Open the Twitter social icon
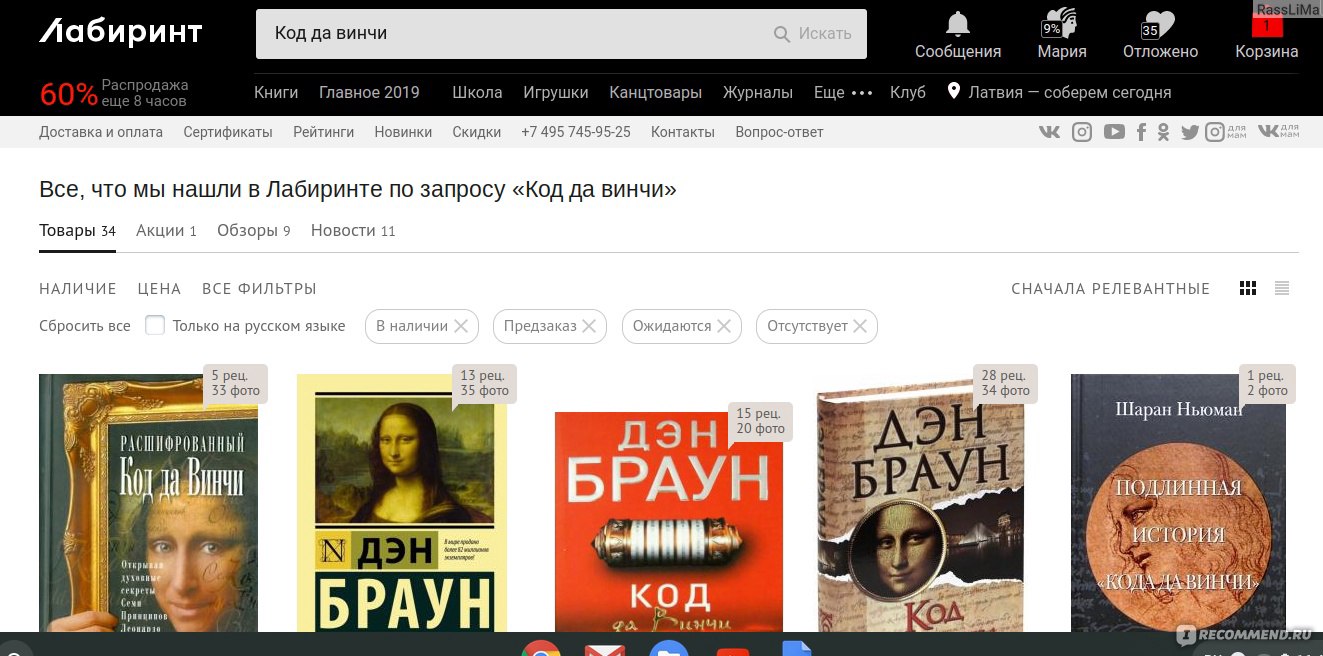Viewport: 1323px width, 656px height. point(1189,132)
